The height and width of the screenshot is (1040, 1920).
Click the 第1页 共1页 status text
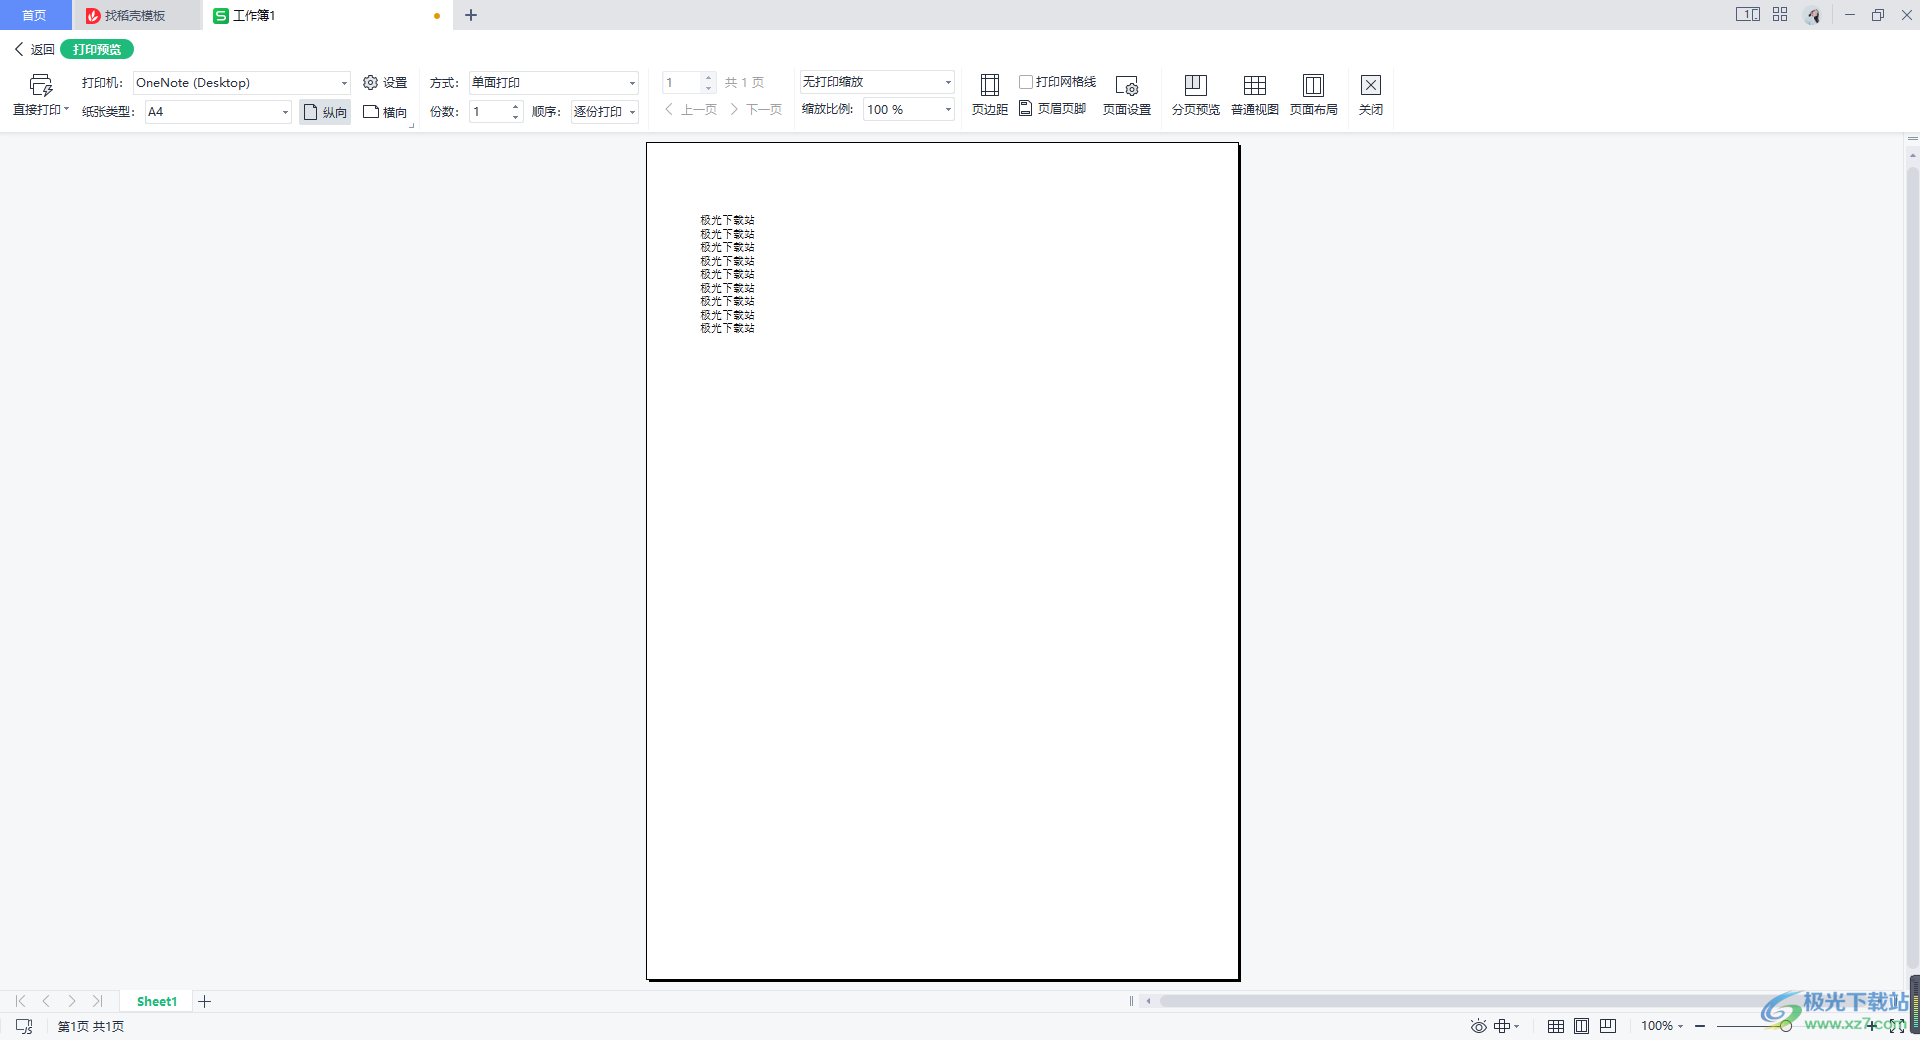(91, 1026)
